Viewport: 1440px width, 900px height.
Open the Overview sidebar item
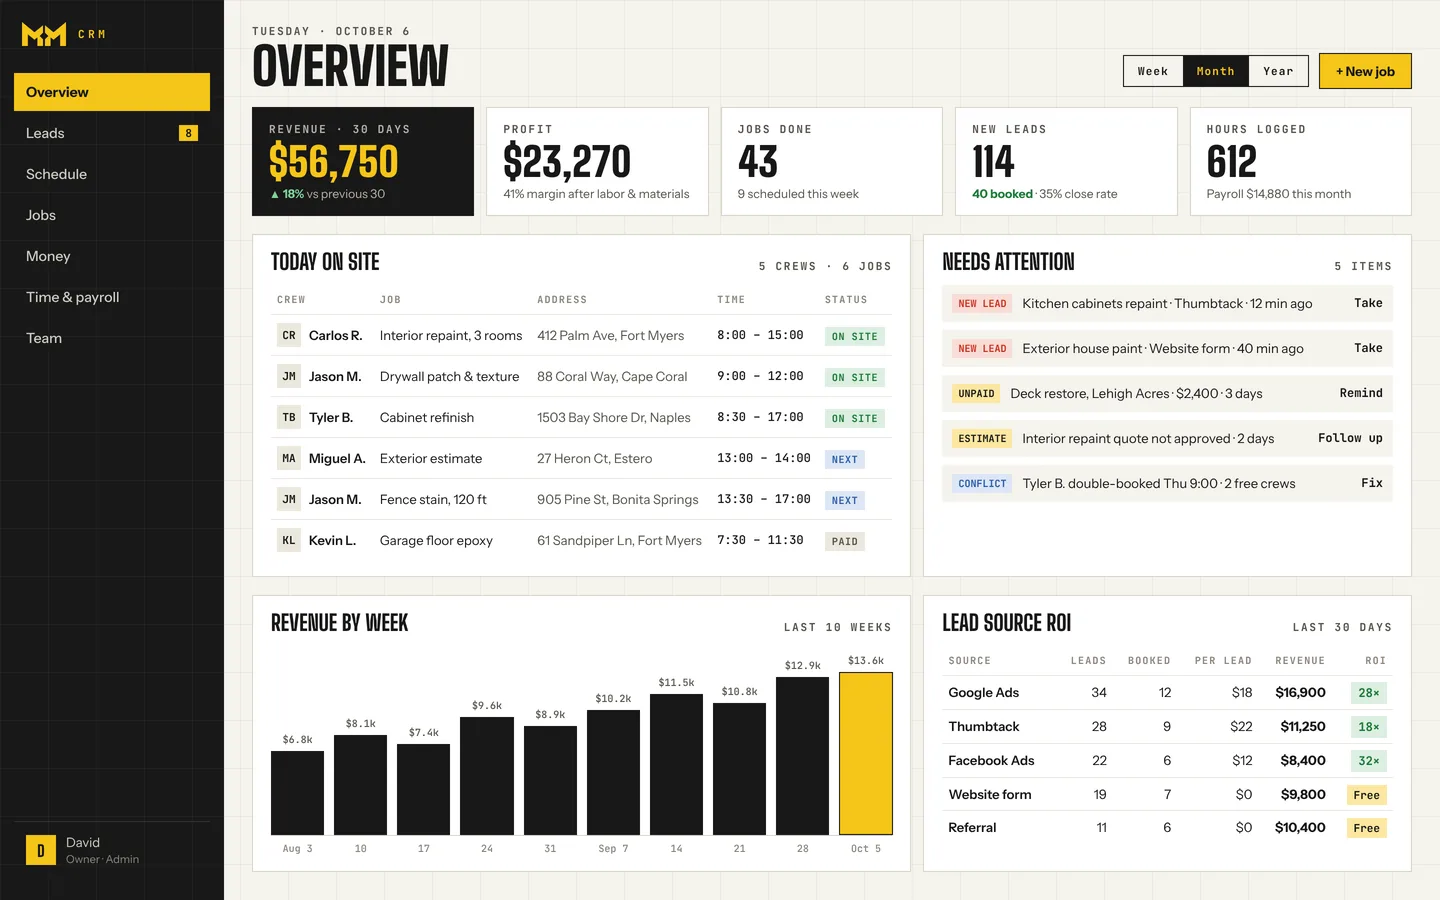pos(112,92)
